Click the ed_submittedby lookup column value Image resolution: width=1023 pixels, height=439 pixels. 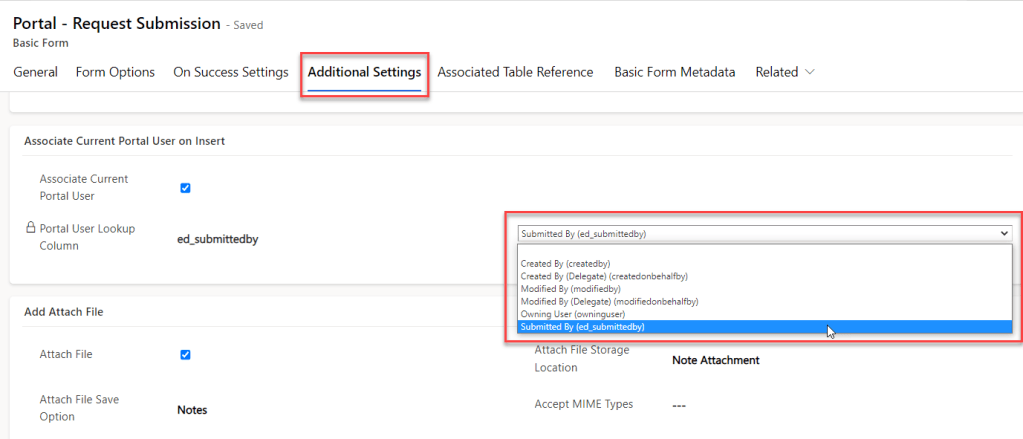217,239
